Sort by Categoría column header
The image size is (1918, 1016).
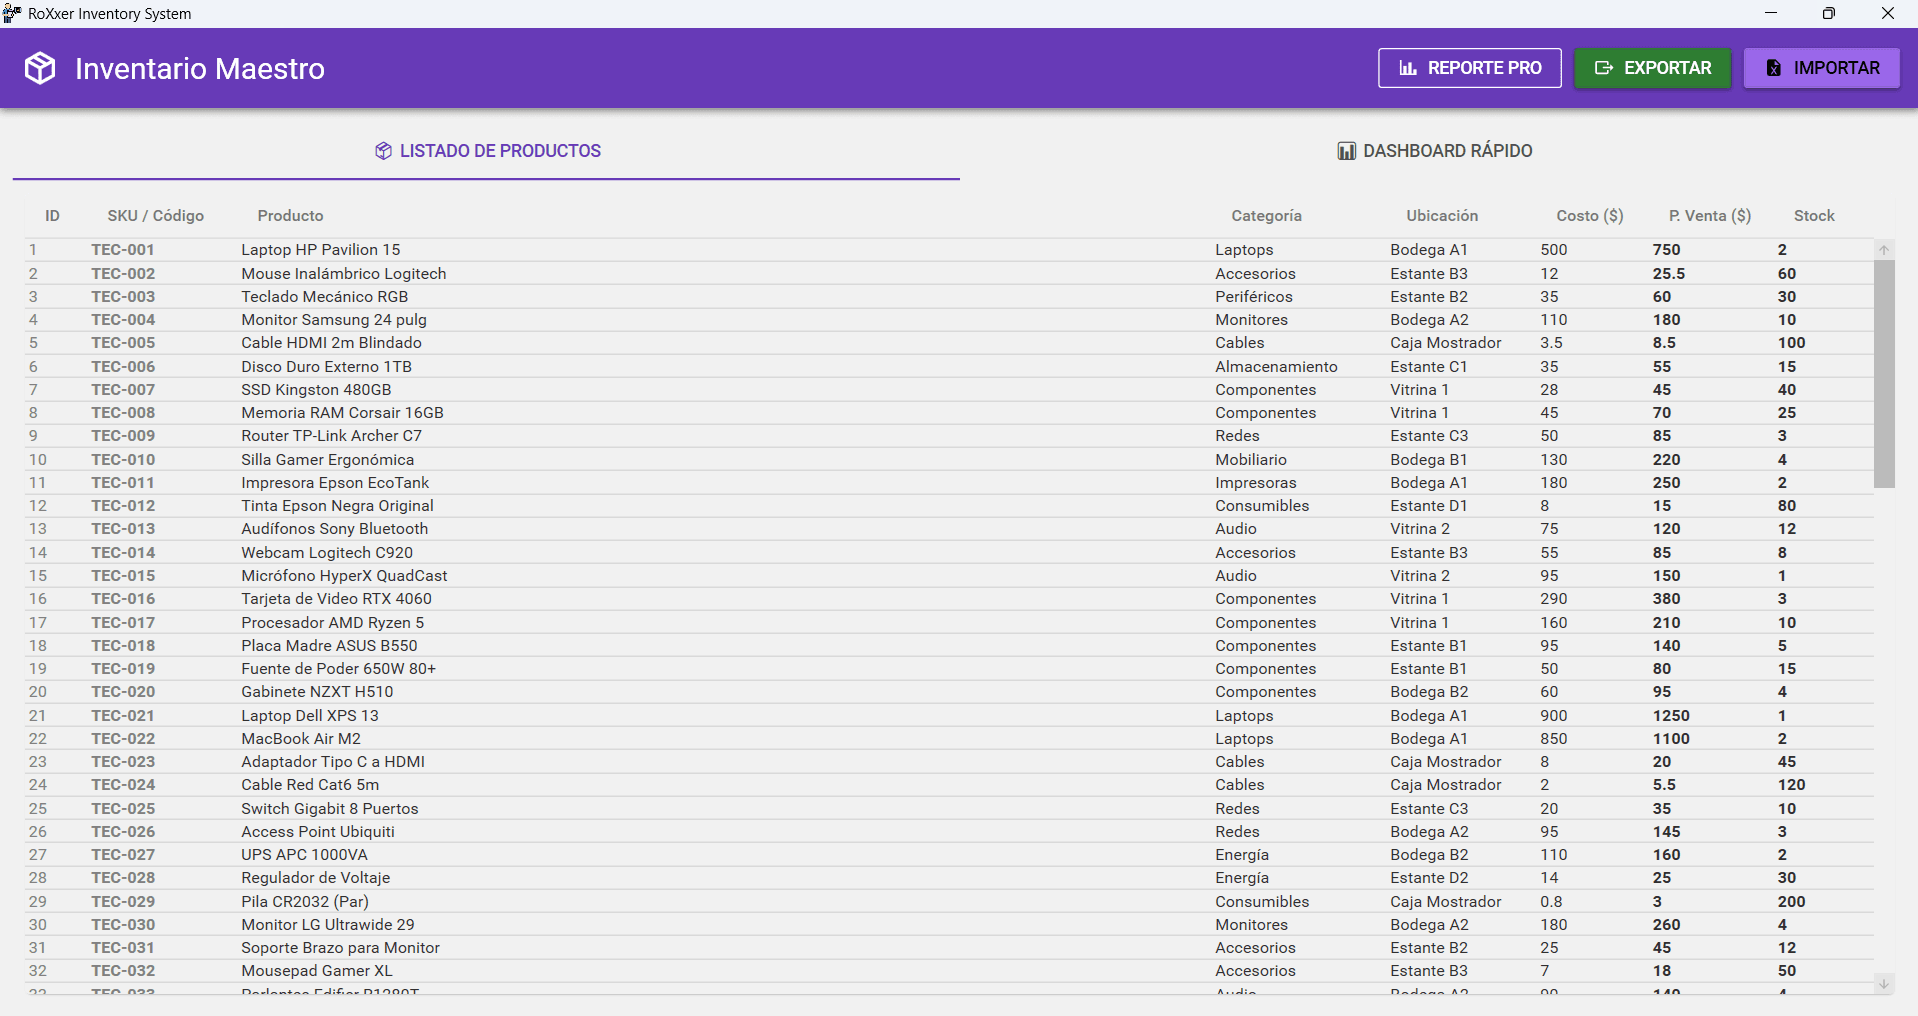(1267, 216)
